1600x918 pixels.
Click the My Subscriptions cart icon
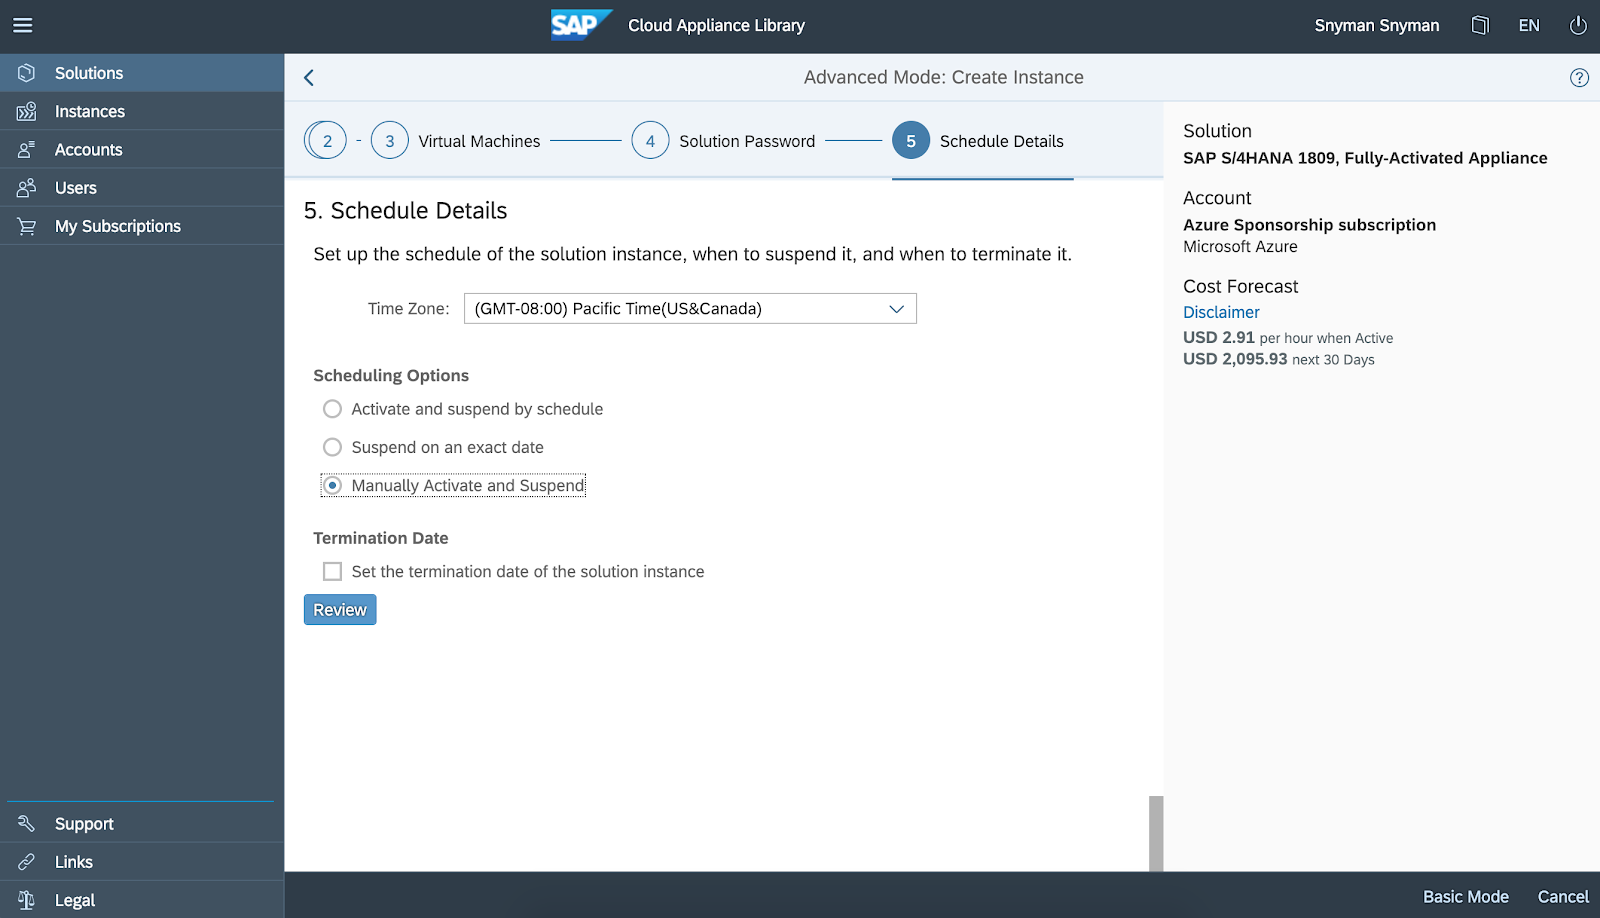pos(27,226)
